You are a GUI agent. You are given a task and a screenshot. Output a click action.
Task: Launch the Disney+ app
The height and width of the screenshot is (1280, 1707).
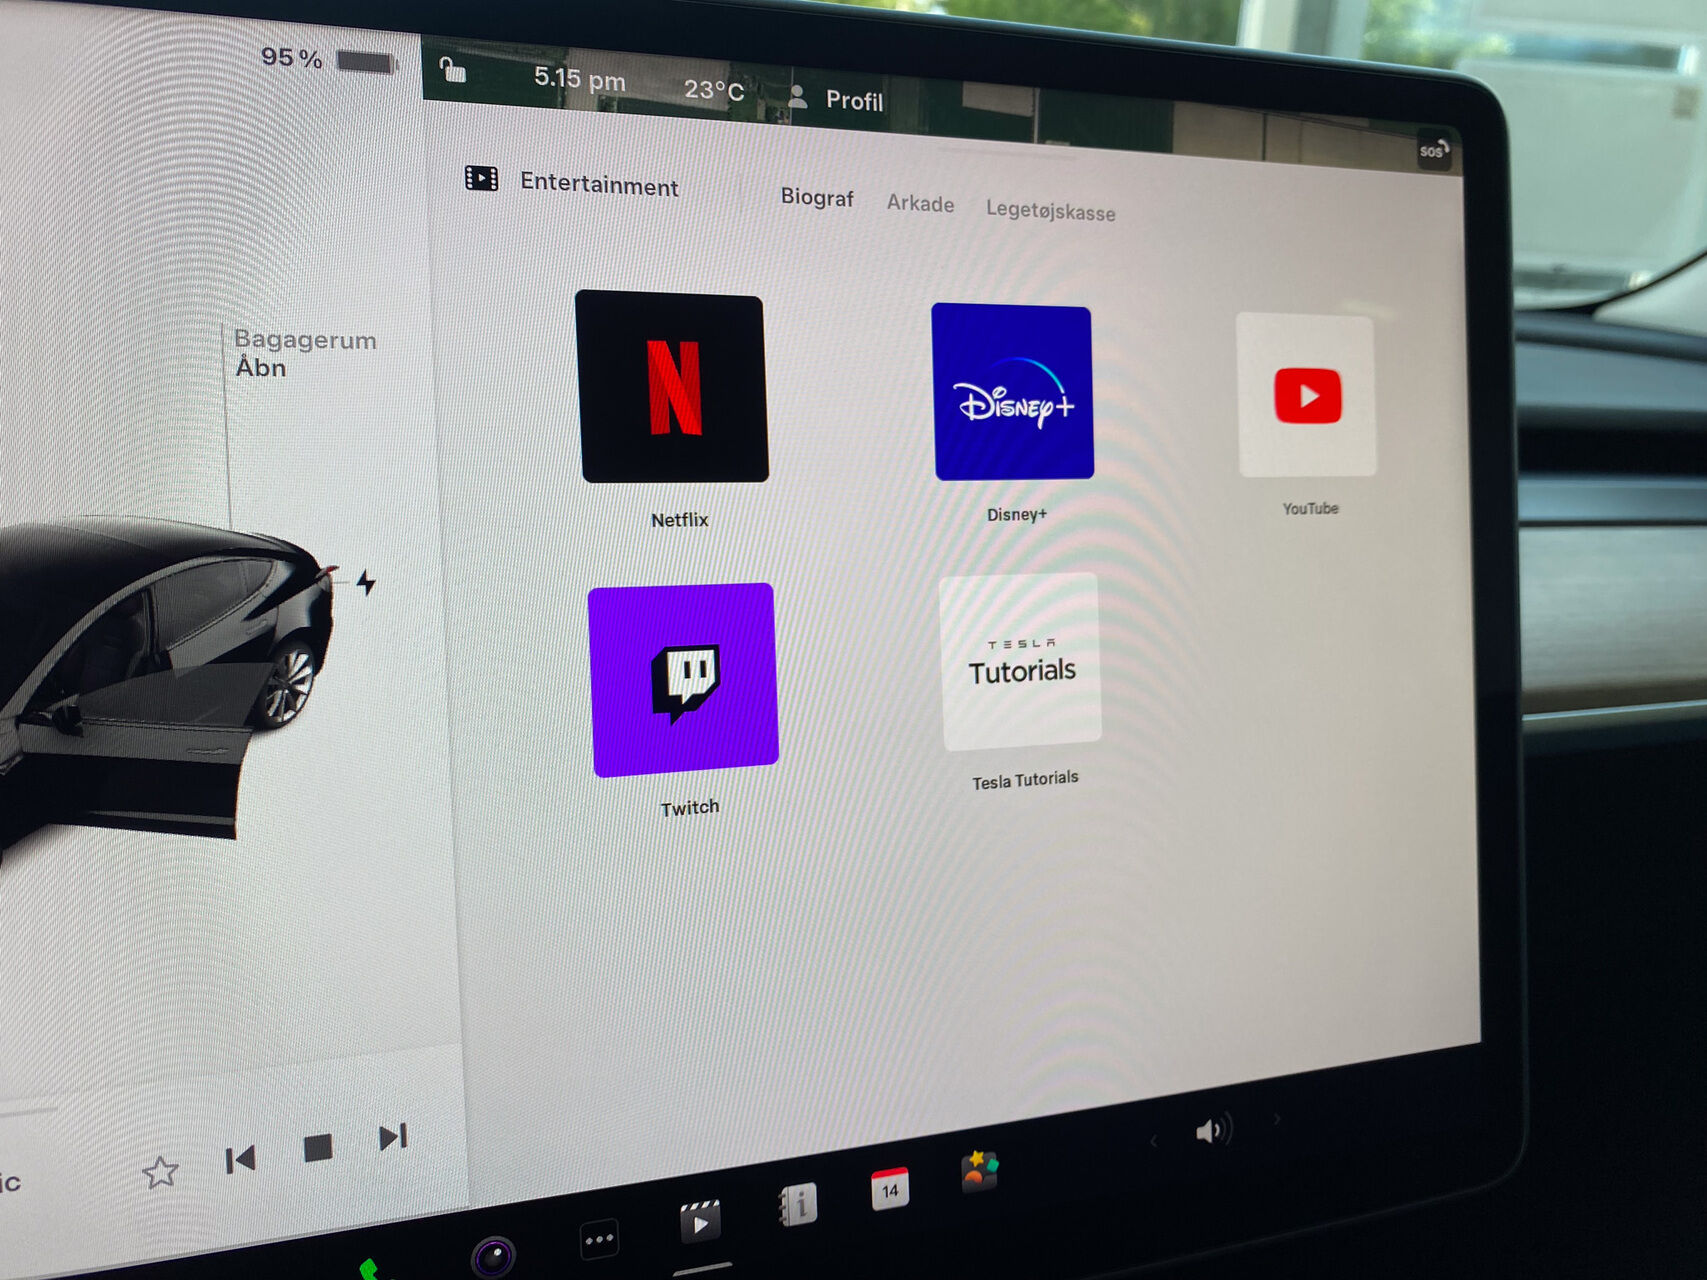[1012, 392]
